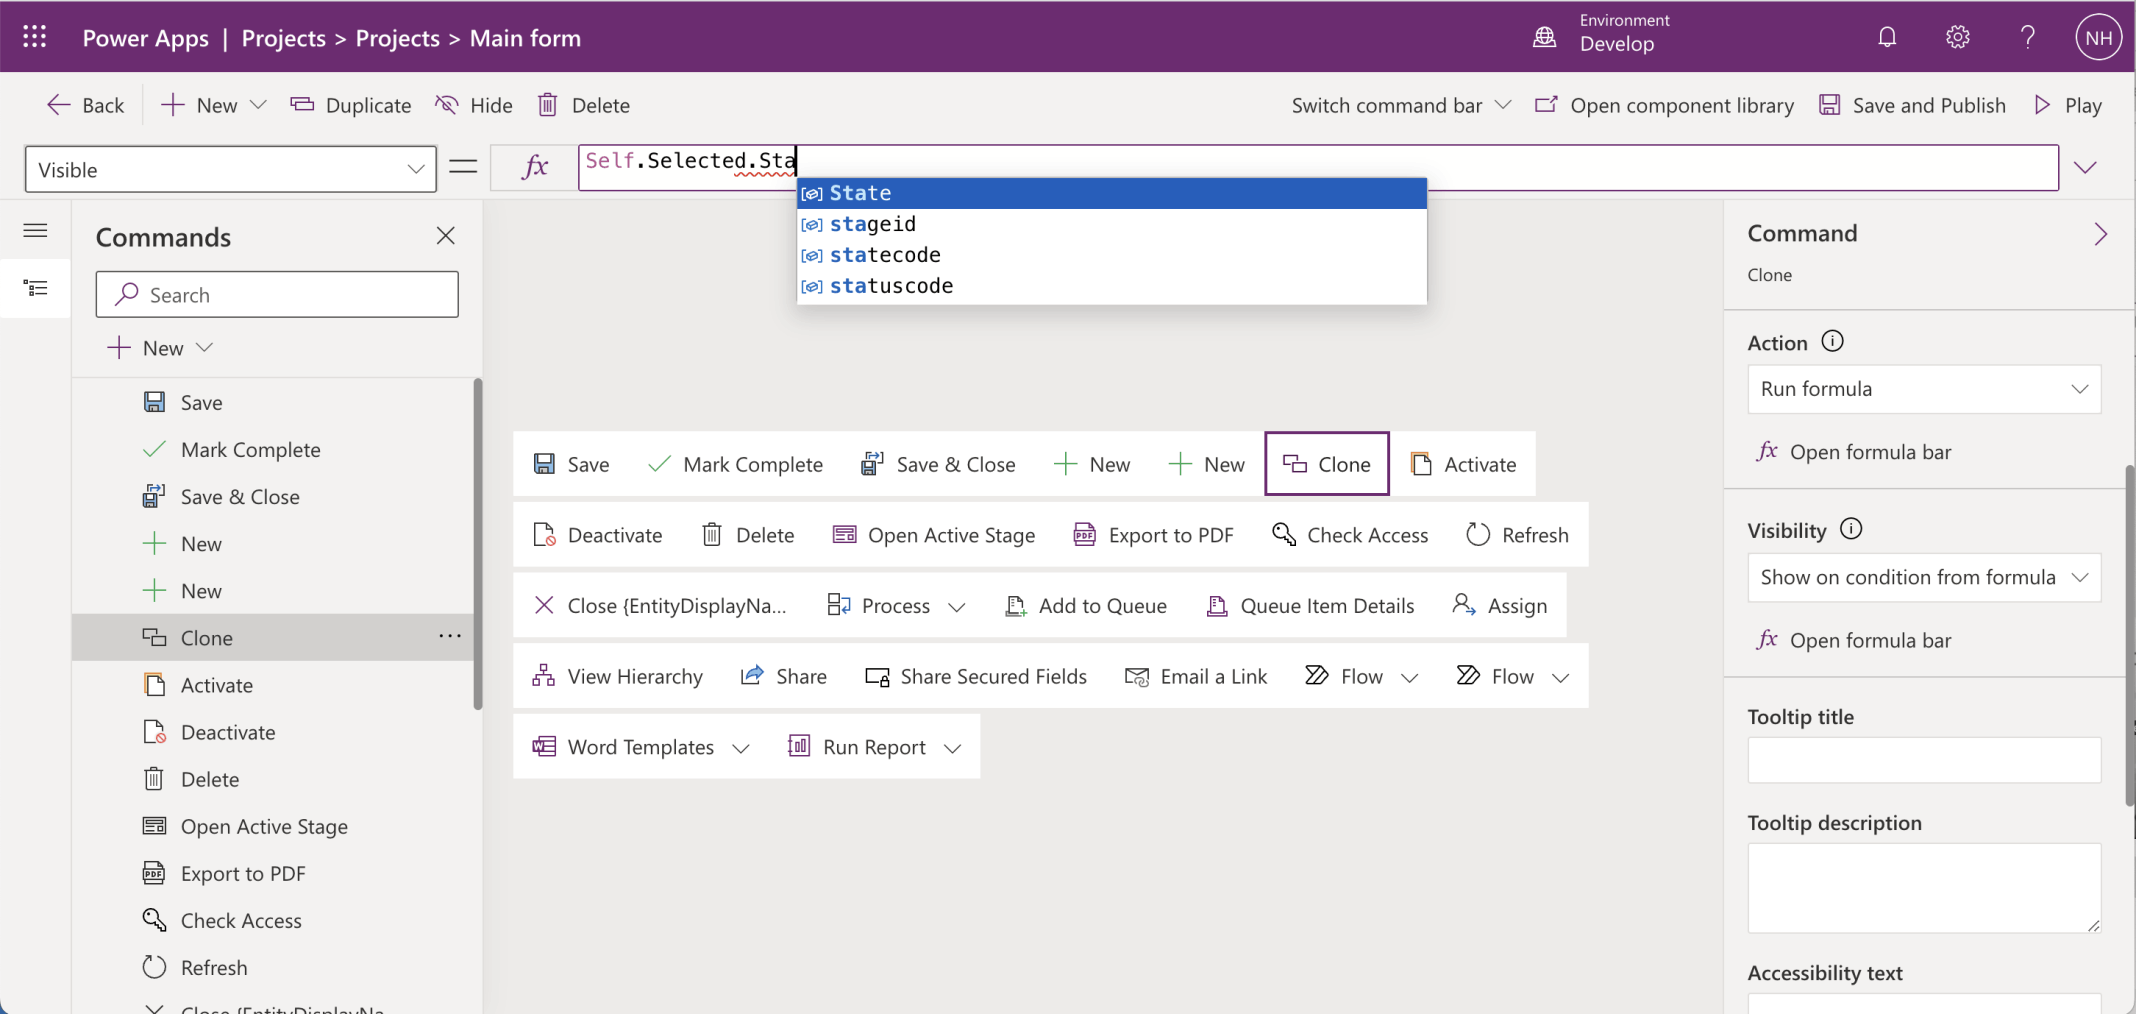Open the Visible property dropdown
The image size is (2136, 1014).
click(x=230, y=169)
